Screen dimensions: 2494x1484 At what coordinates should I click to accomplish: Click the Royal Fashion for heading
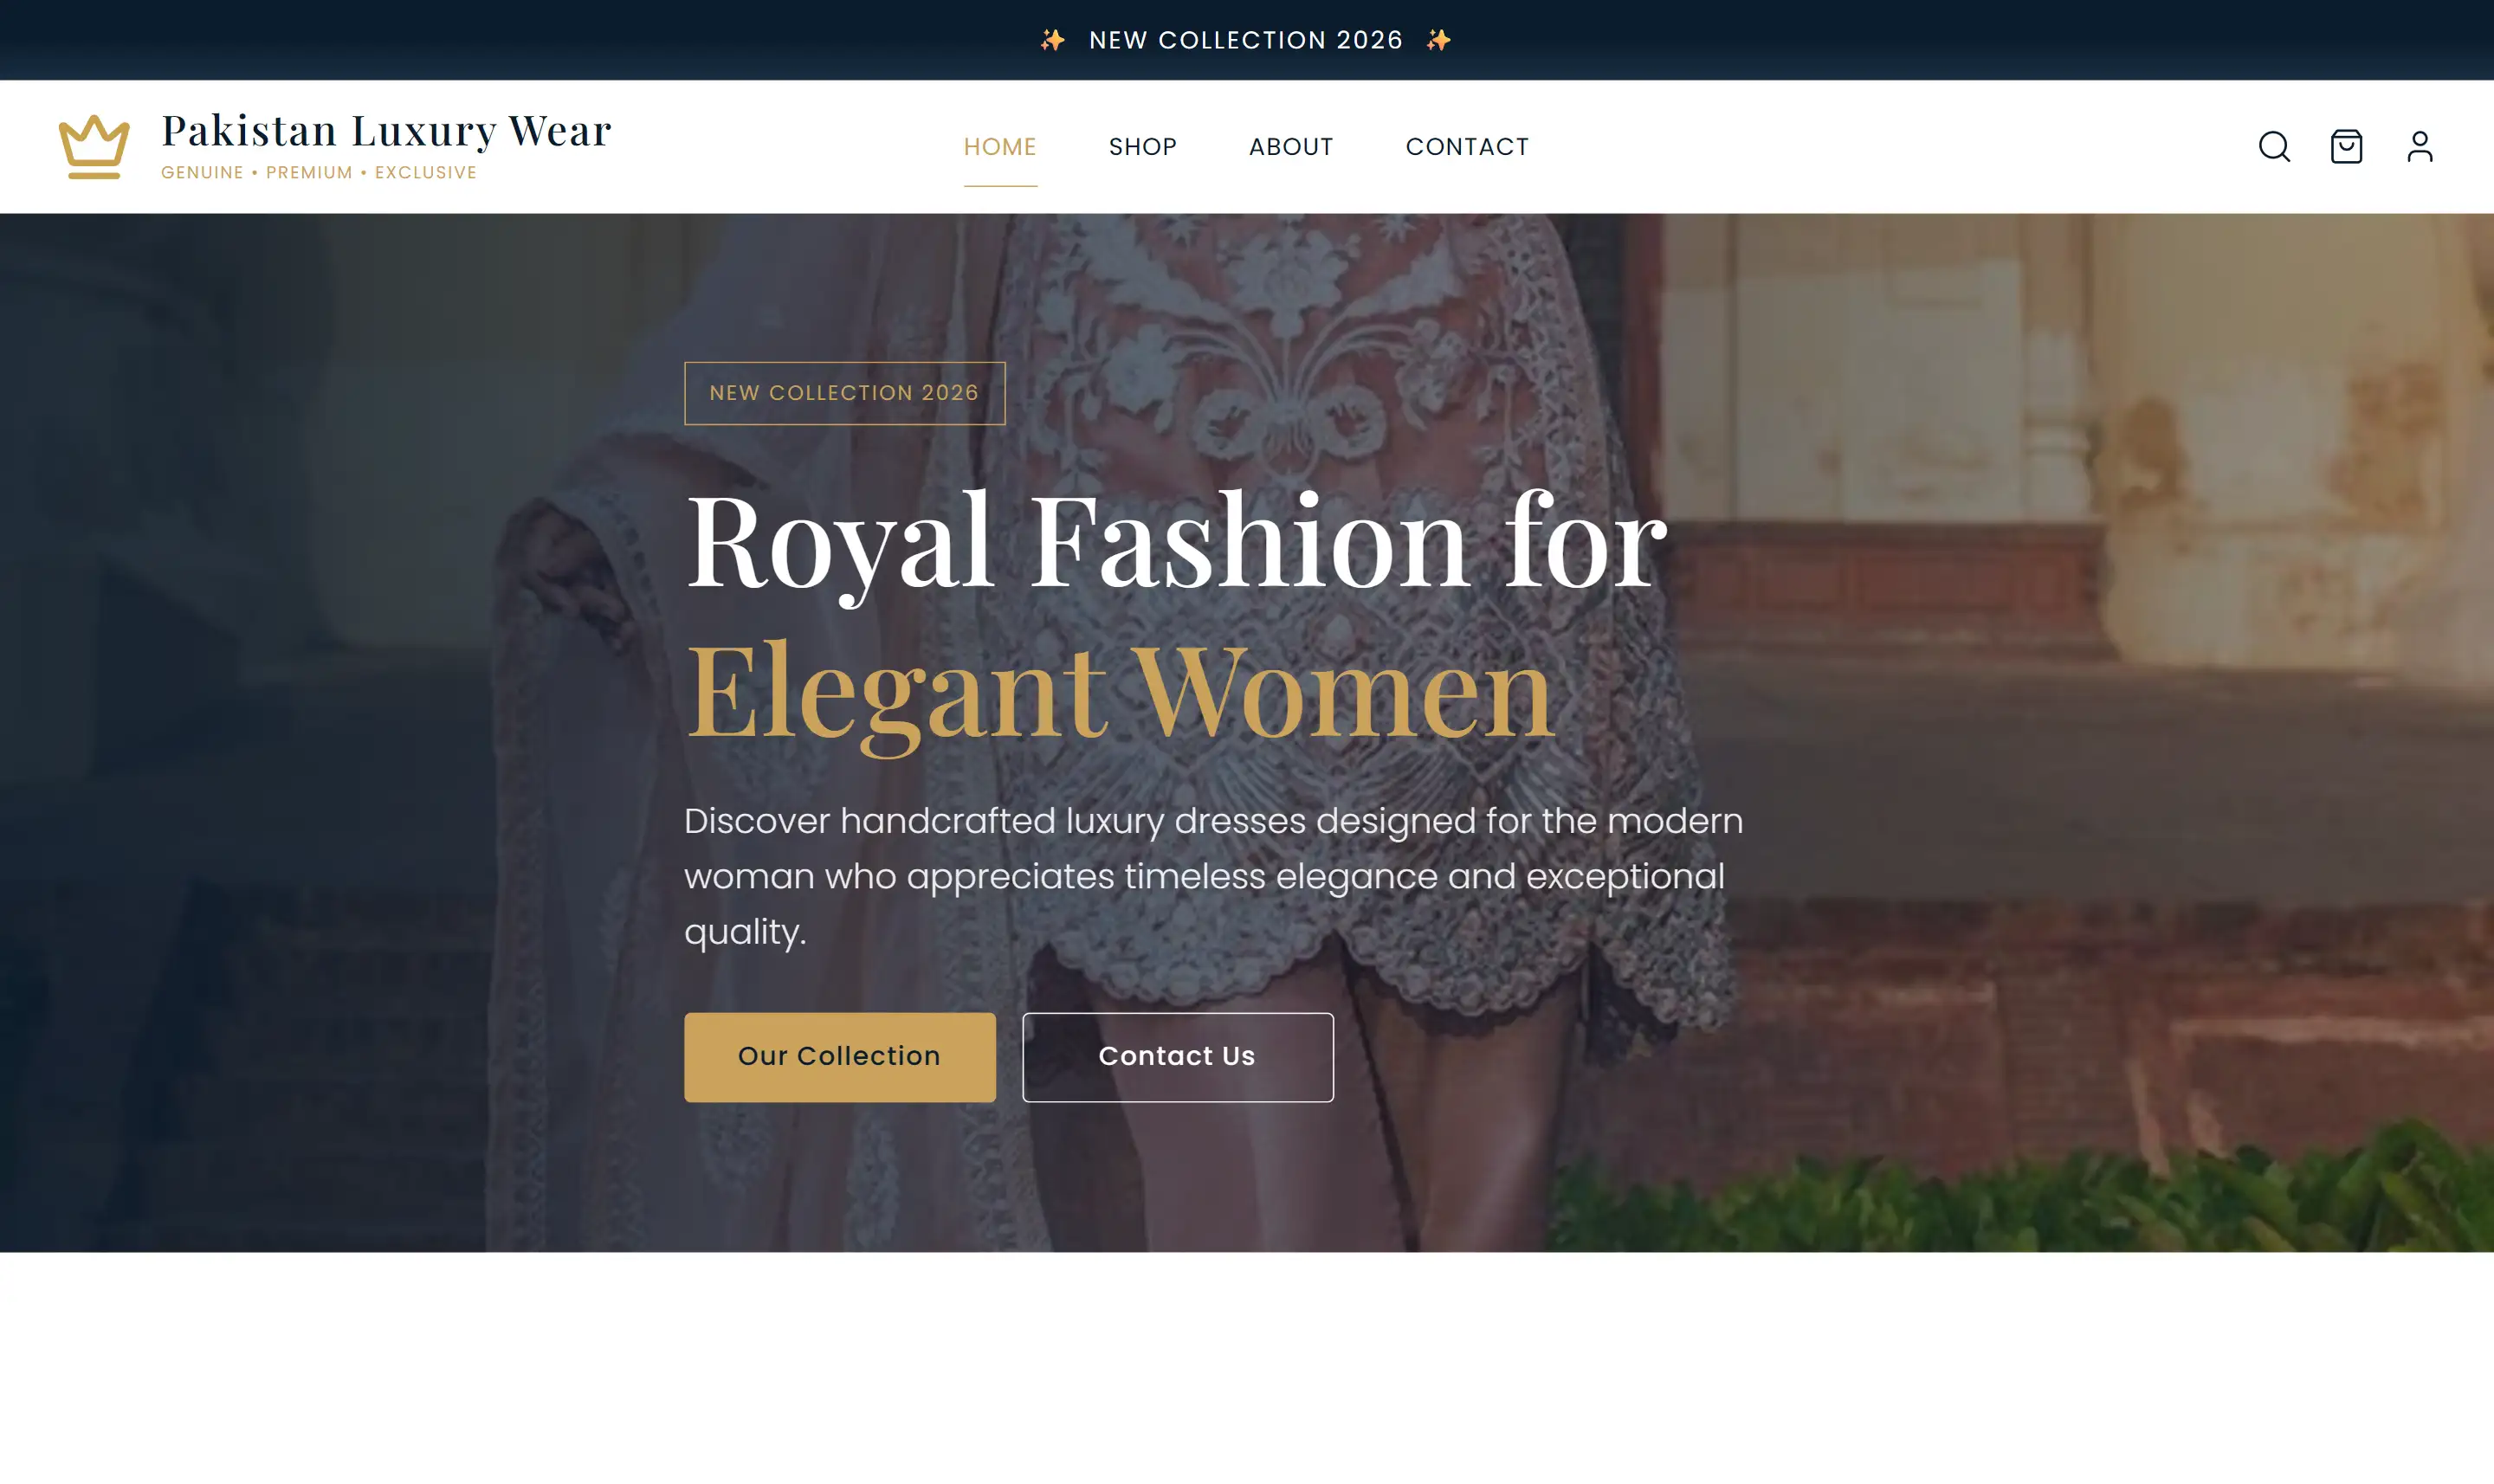(1177, 543)
